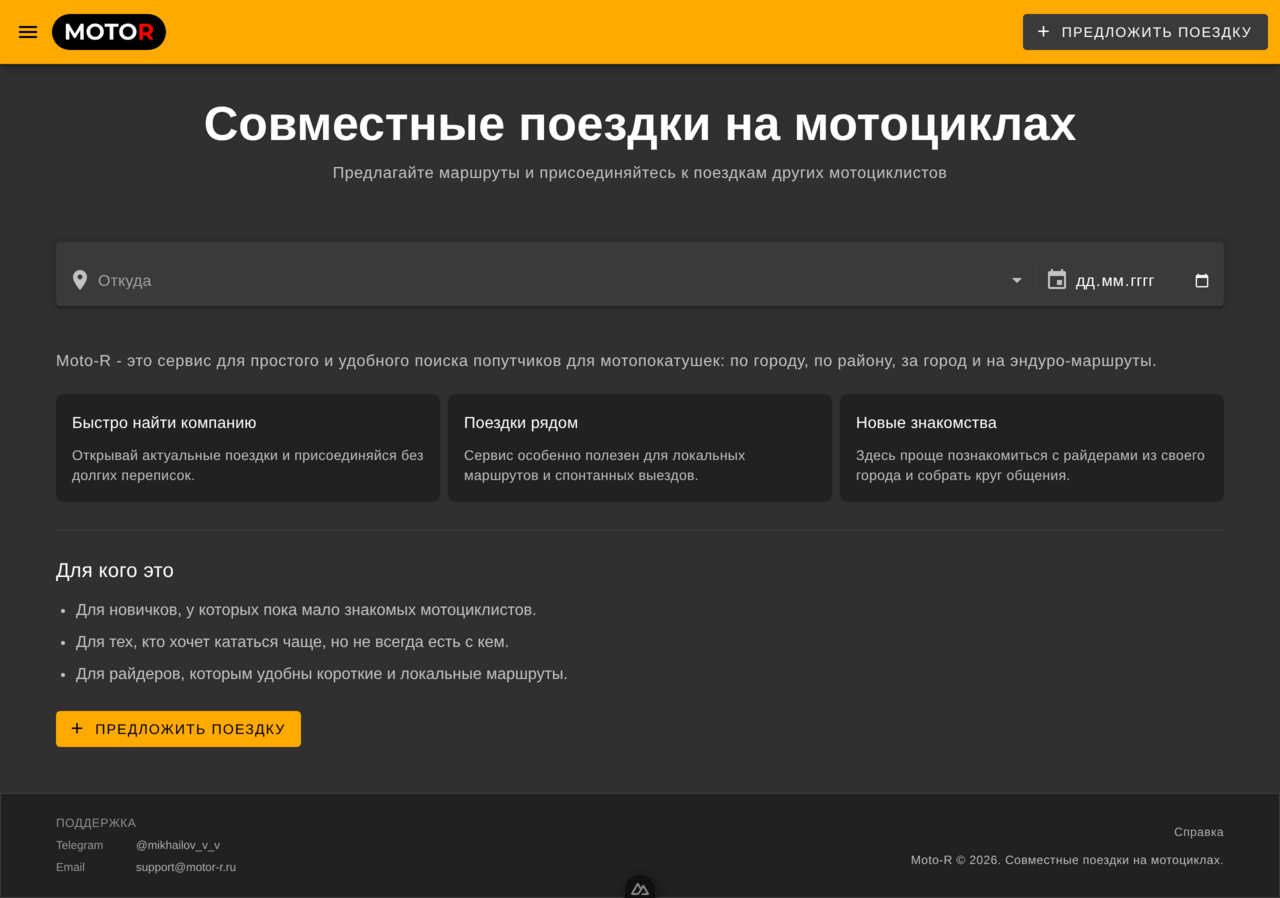The height and width of the screenshot is (898, 1280).
Task: Click the bullet about локальные маршруты
Action: click(x=322, y=674)
